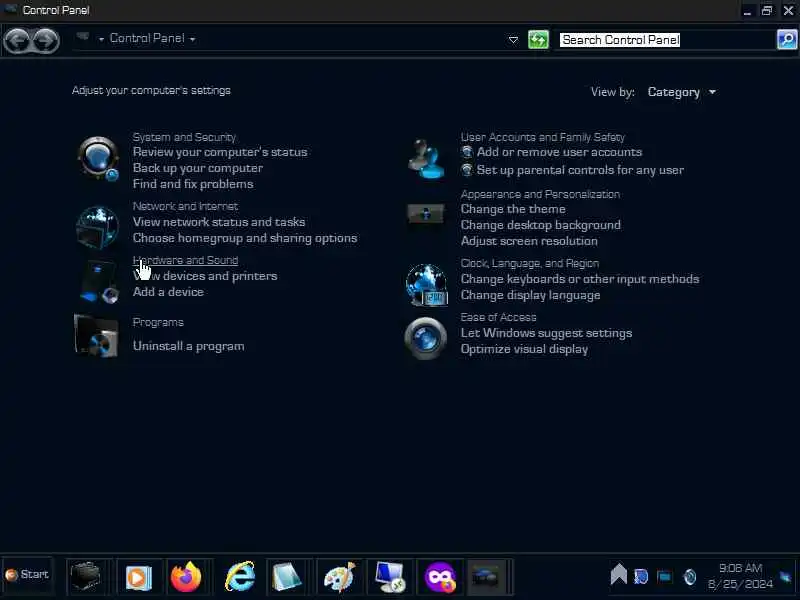Click Set up parental controls for any user
Screen dimensions: 800x600
tap(580, 170)
